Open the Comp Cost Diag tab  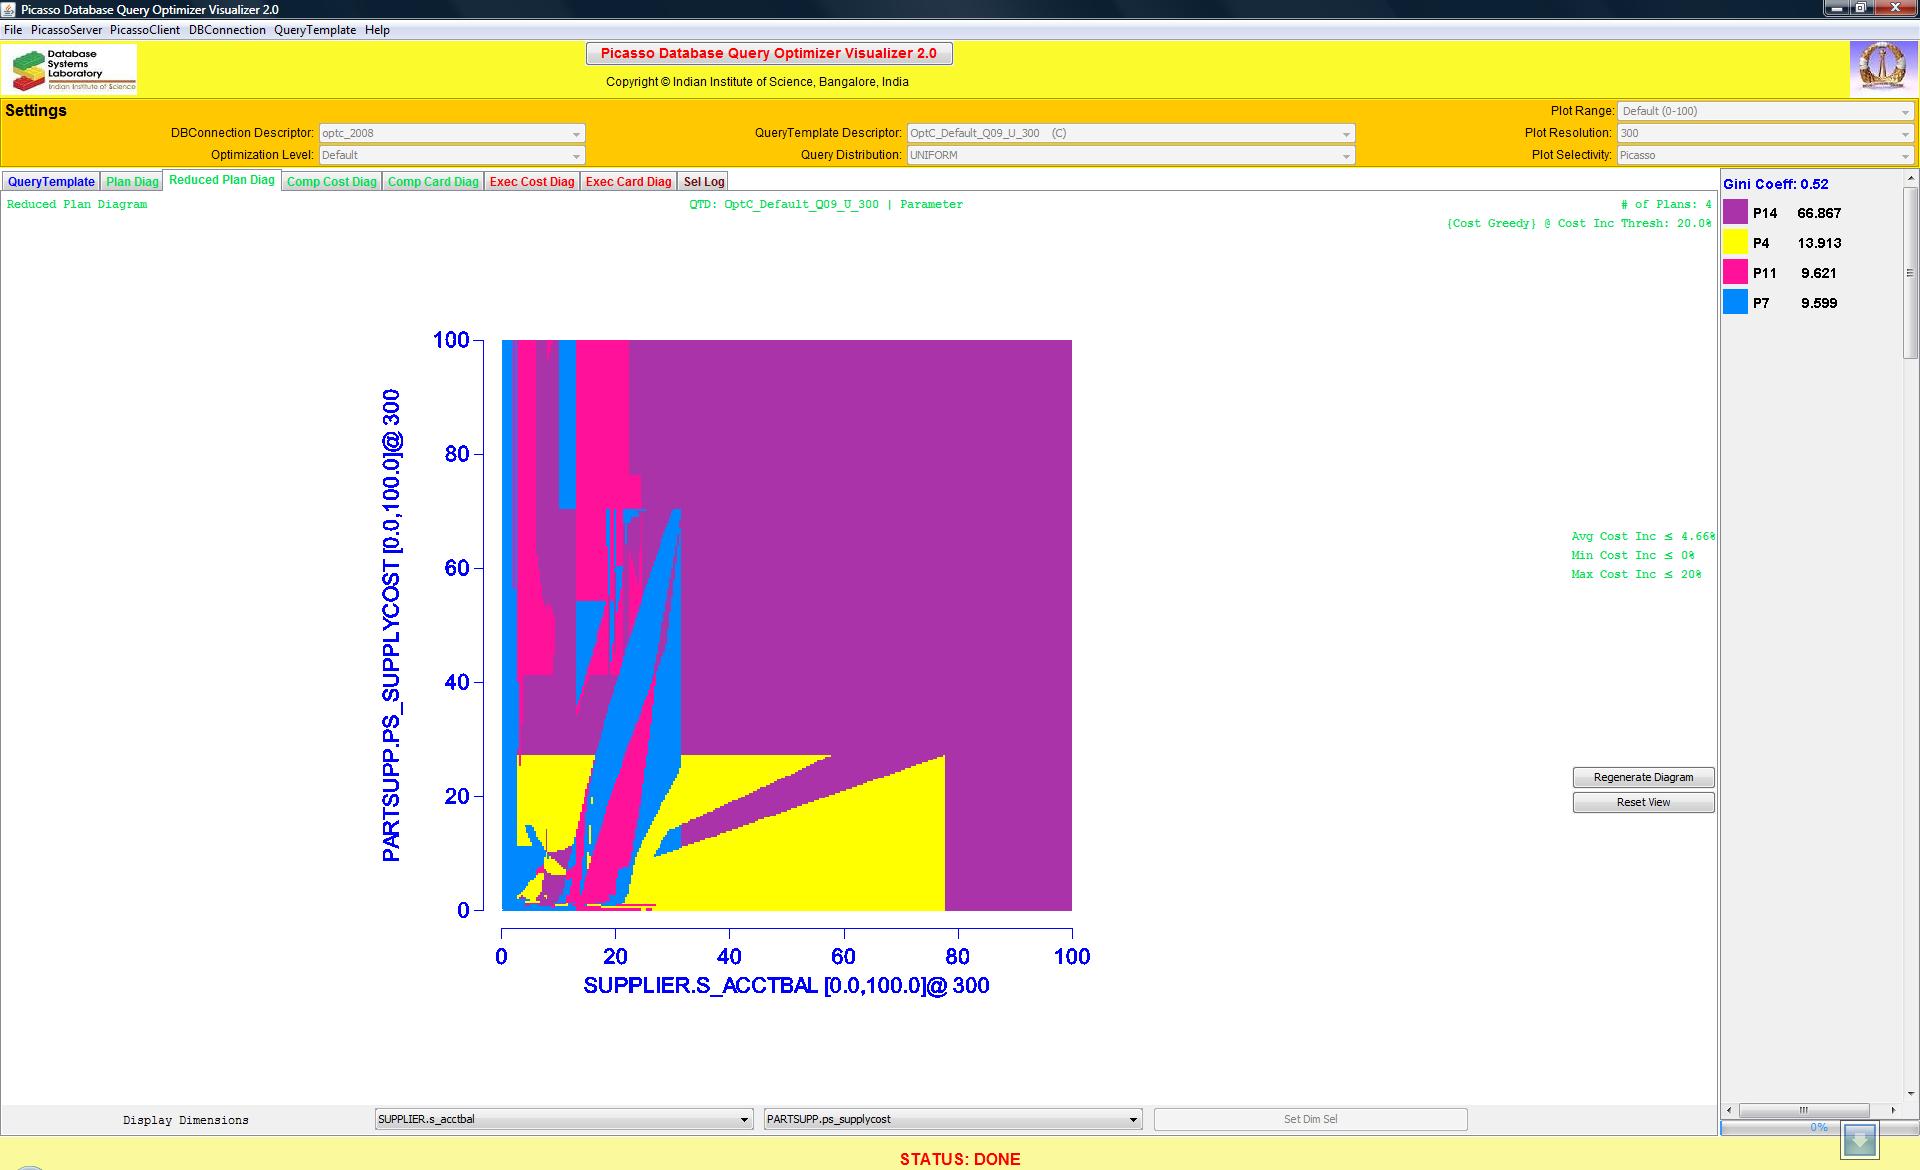[331, 182]
